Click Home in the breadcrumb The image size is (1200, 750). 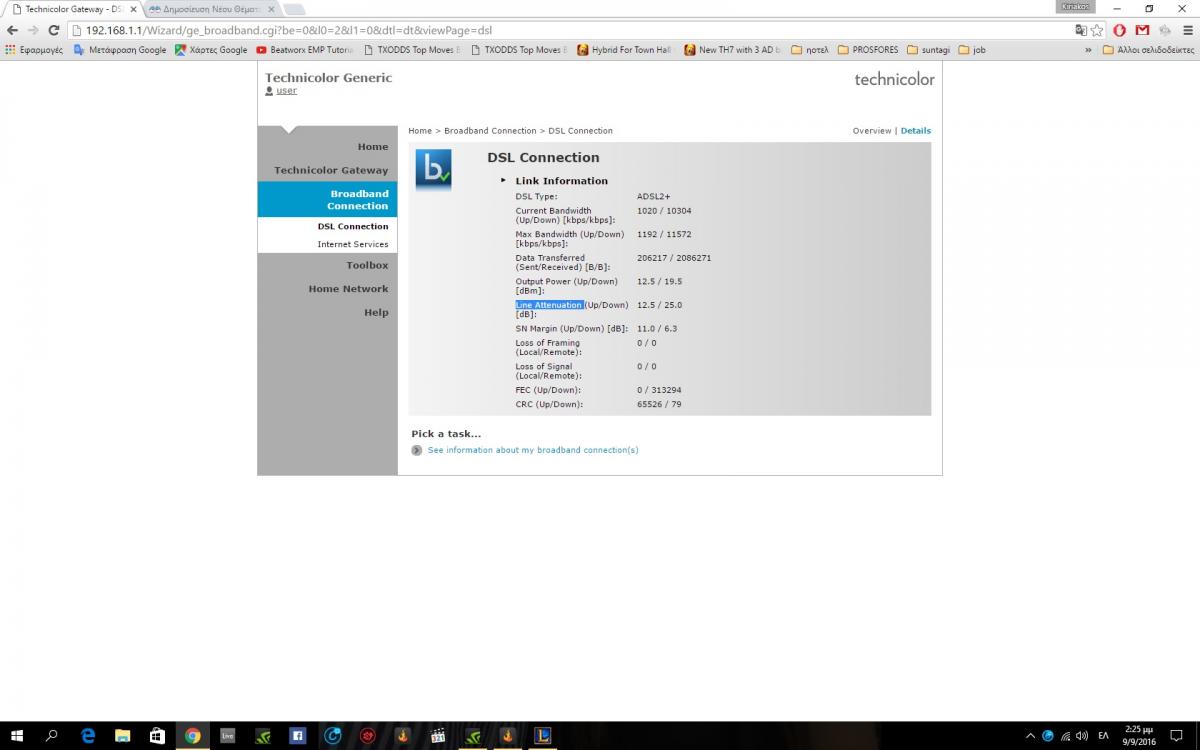(x=420, y=131)
